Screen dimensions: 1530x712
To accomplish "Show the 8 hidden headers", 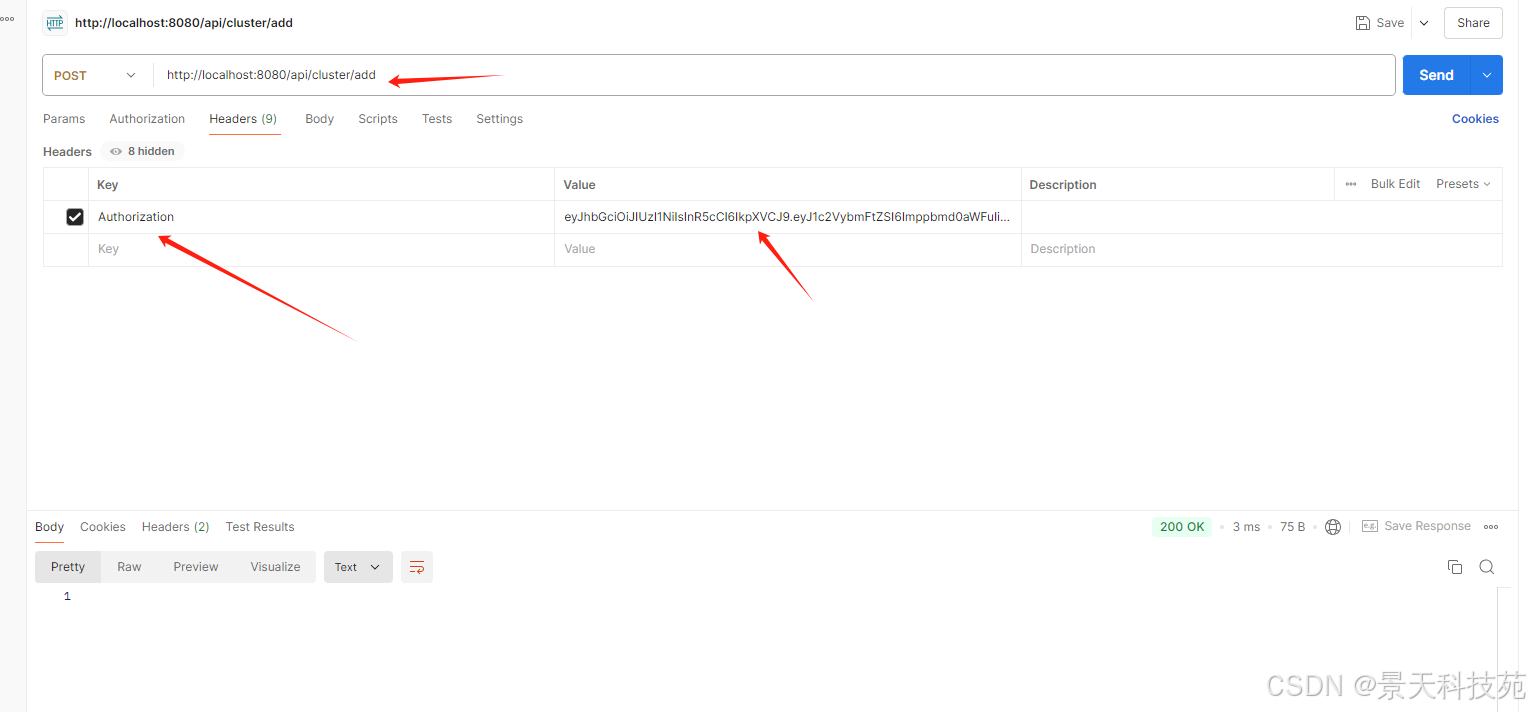I will pos(143,152).
